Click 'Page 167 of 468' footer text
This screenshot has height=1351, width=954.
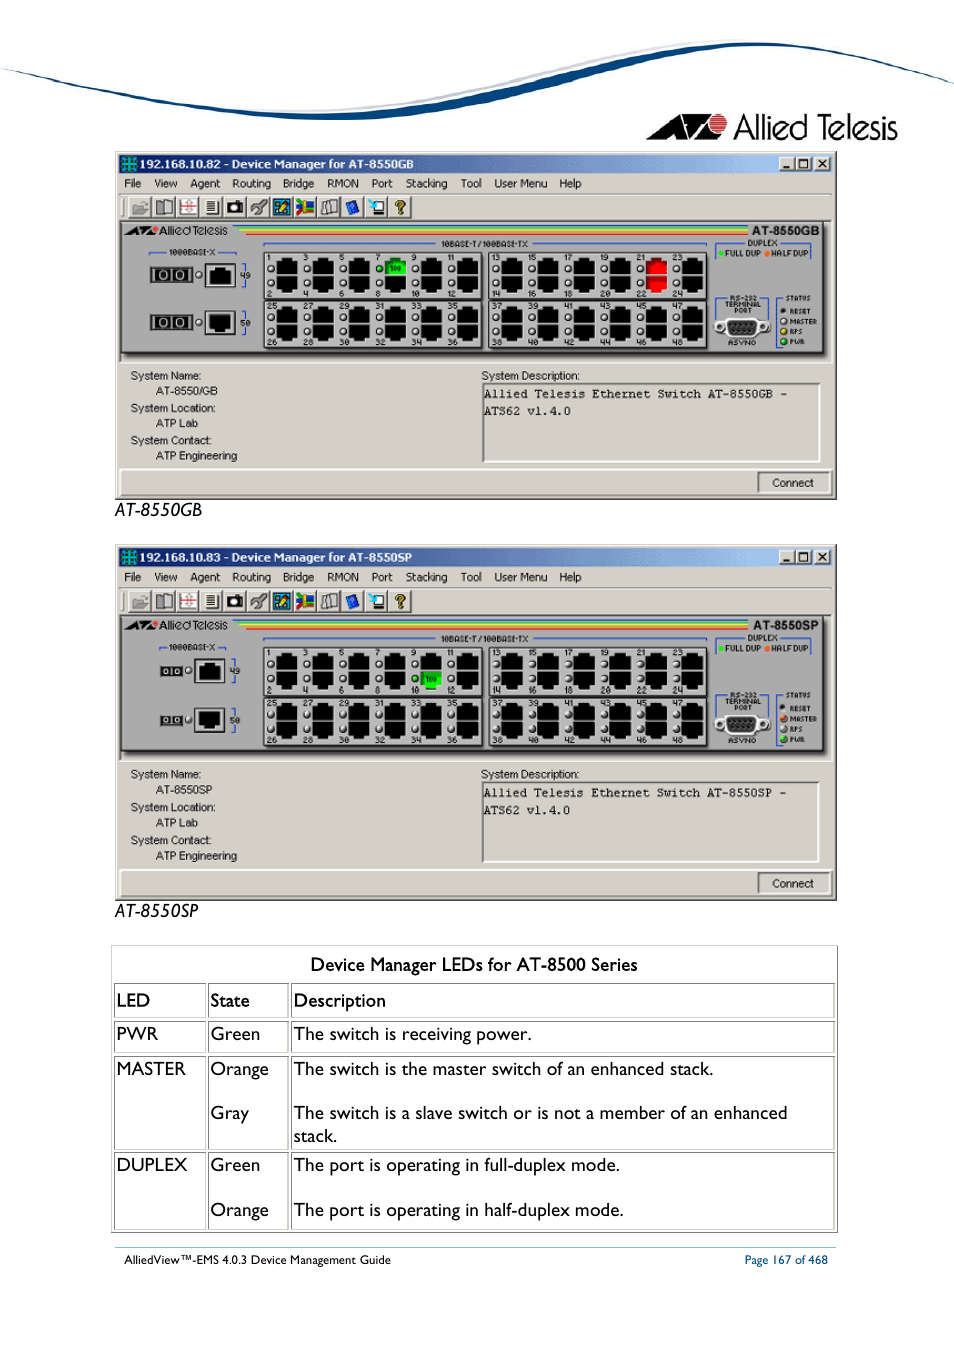pyautogui.click(x=786, y=1260)
